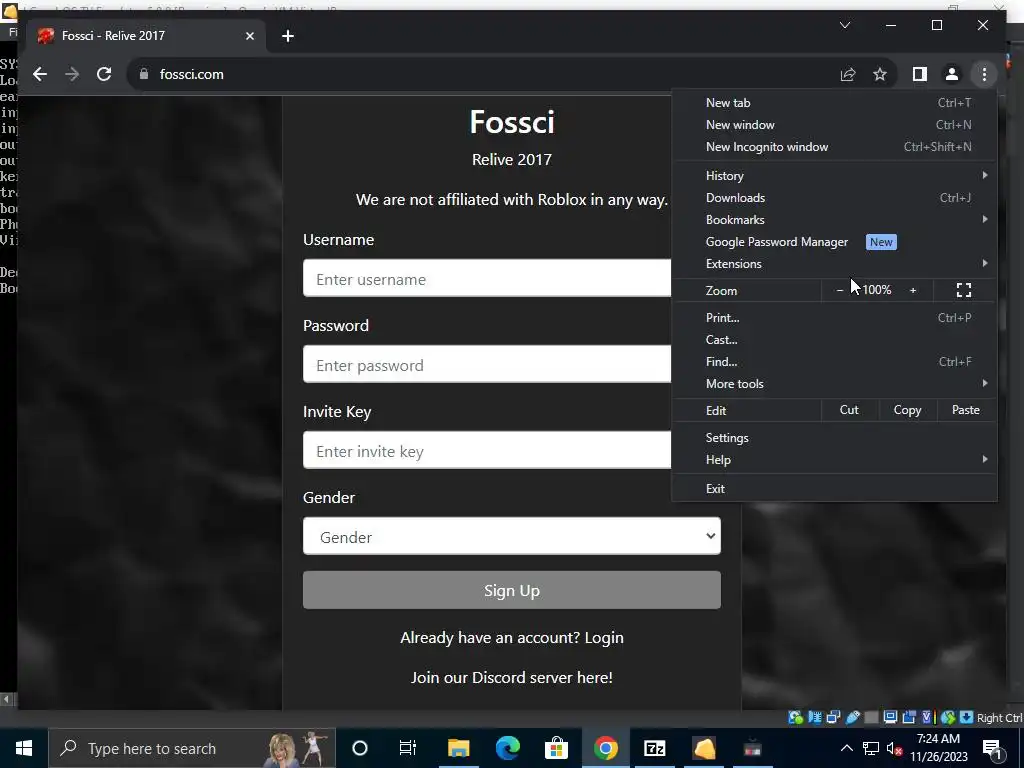The width and height of the screenshot is (1024, 768).
Task: Click the muted volume tray icon
Action: tap(895, 748)
